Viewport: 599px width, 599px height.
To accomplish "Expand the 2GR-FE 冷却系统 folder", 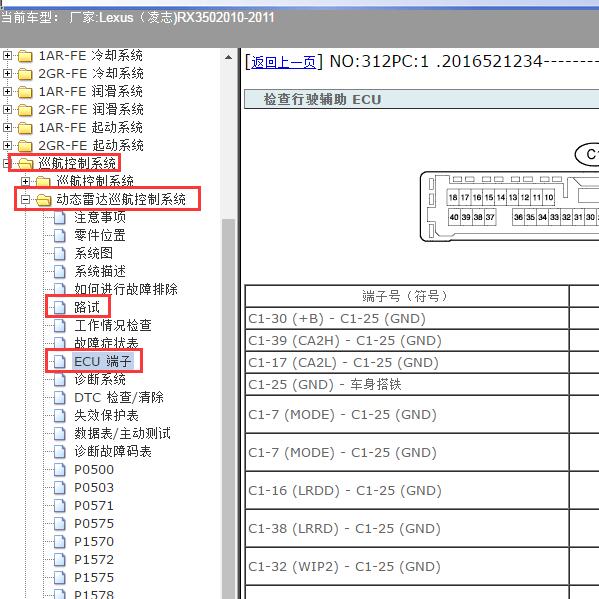I will click(7, 73).
